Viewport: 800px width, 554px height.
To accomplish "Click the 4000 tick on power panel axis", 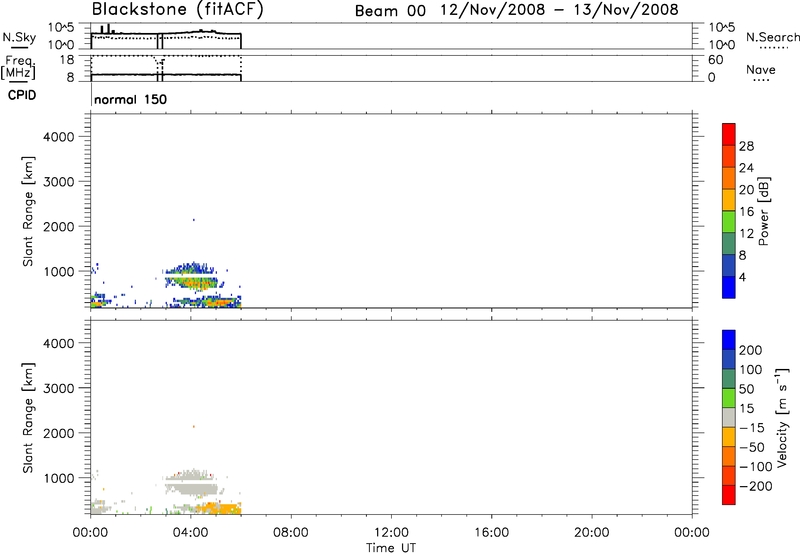I will (x=59, y=137).
